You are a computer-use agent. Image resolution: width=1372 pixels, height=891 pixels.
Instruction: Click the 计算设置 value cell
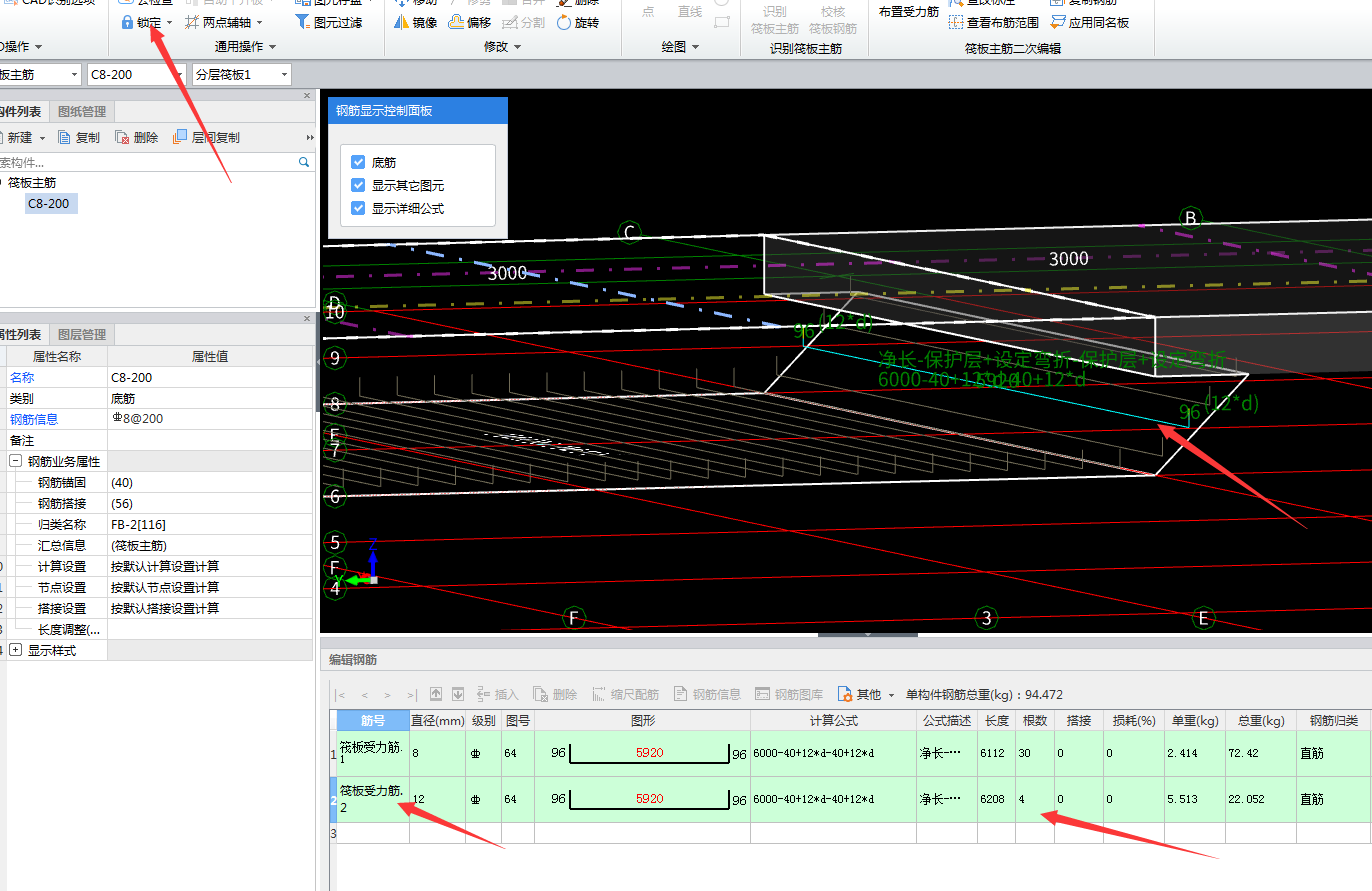coord(210,566)
